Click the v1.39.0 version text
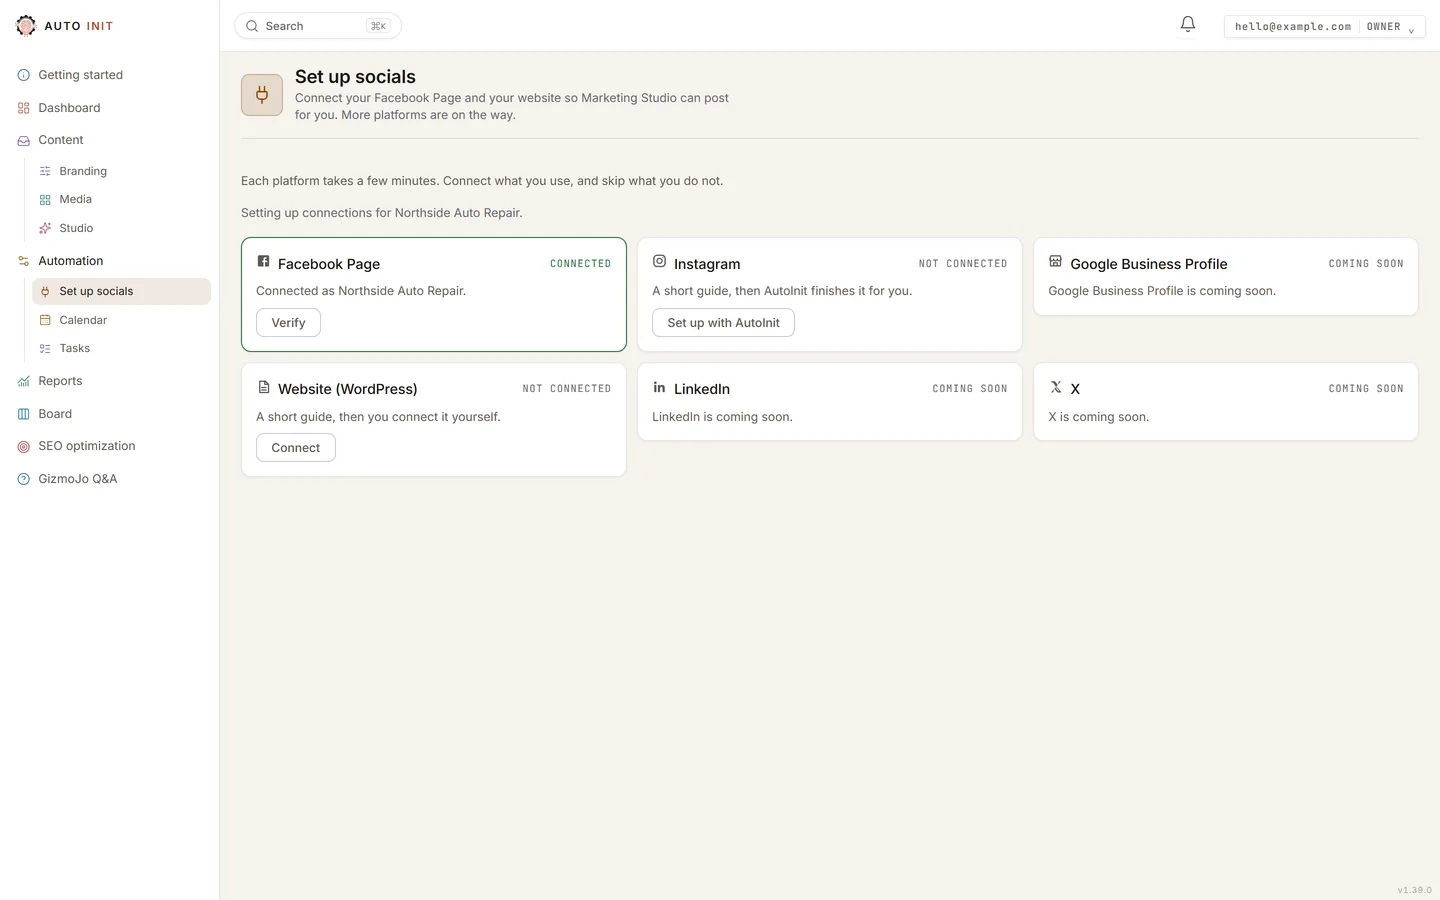The width and height of the screenshot is (1440, 900). coord(1414,890)
